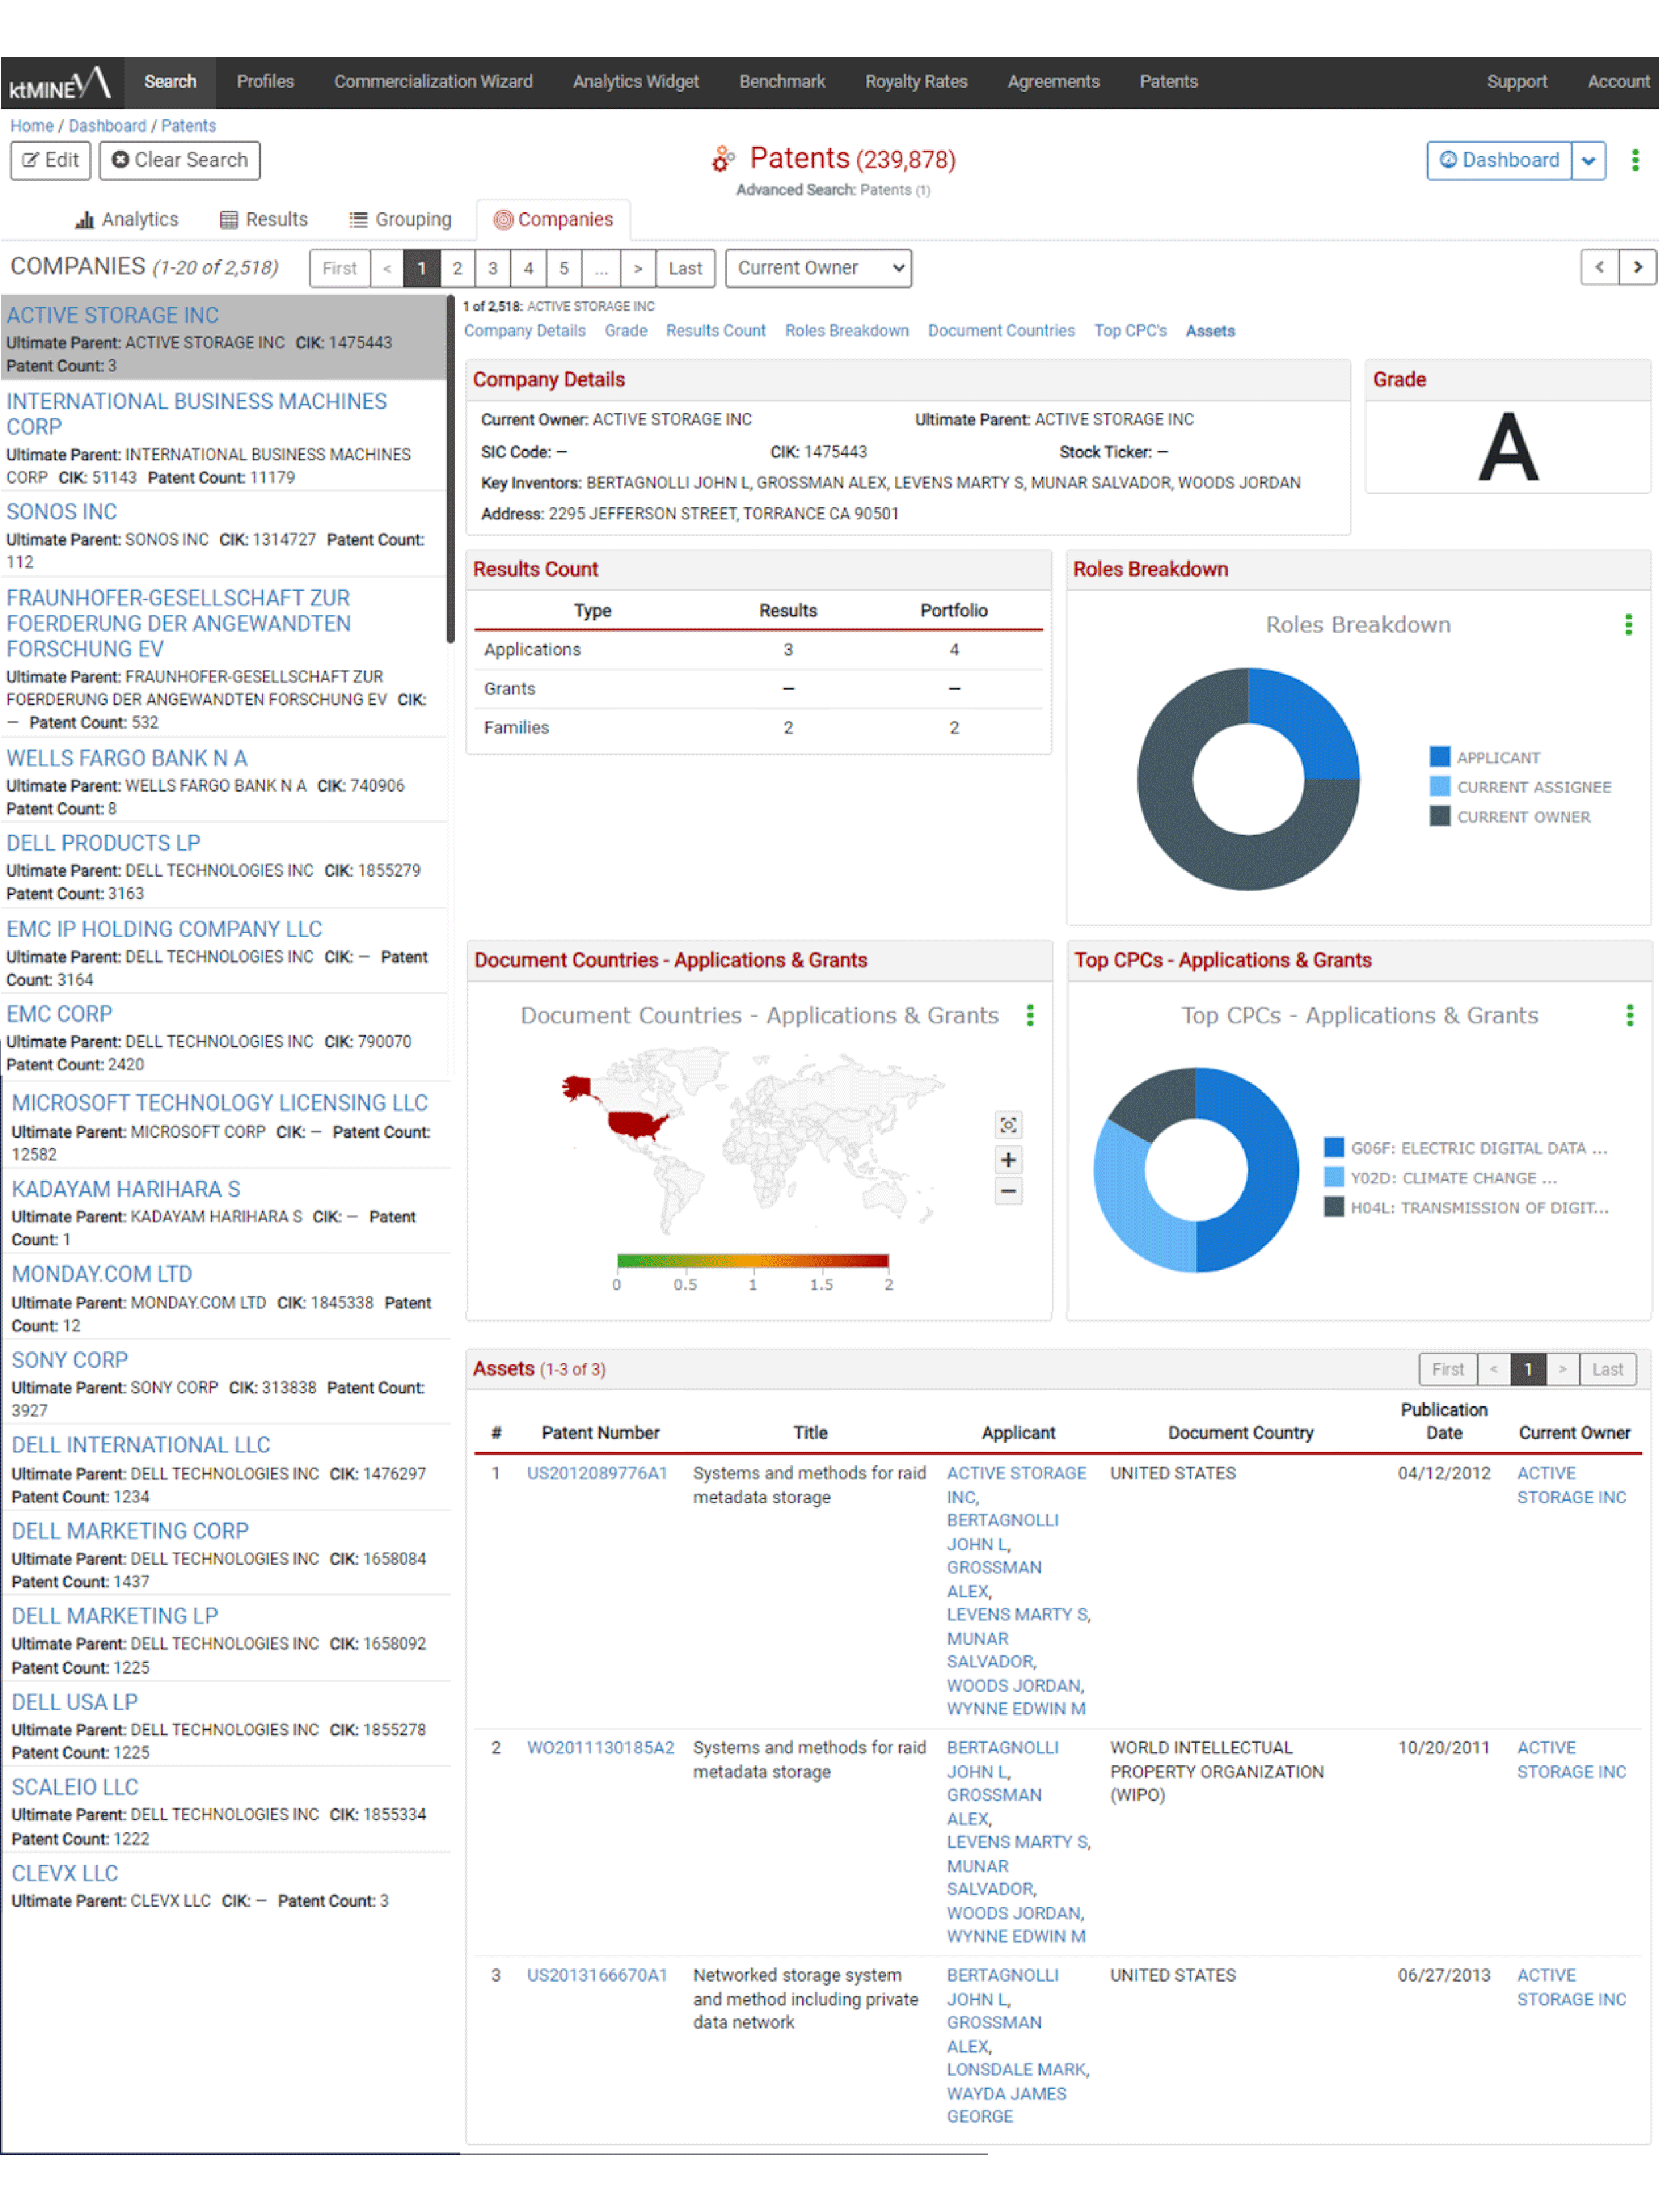Expand the Dashboard dropdown arrow
1659x2212 pixels.
pos(1588,161)
